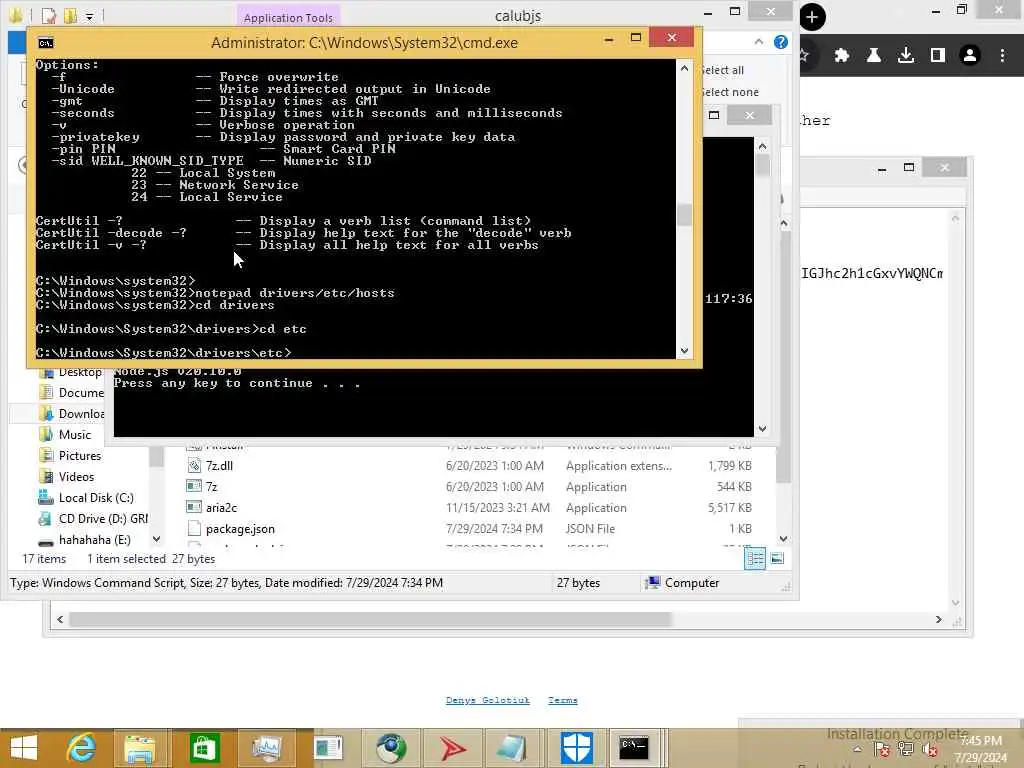Click horizontal scrollbar left arrow in browser page
1024x768 pixels.
[x=60, y=619]
